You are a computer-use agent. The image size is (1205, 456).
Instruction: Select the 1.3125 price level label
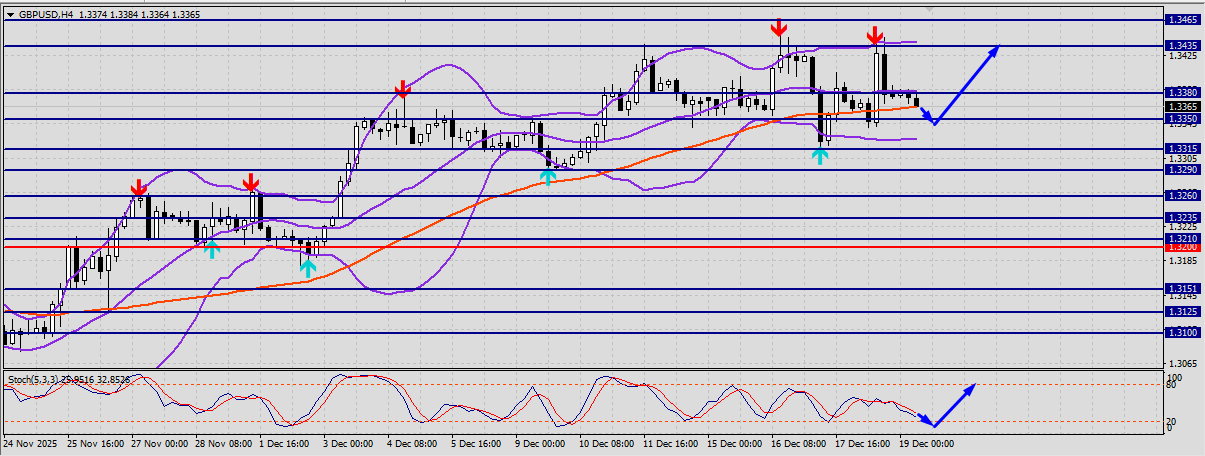click(x=1183, y=312)
